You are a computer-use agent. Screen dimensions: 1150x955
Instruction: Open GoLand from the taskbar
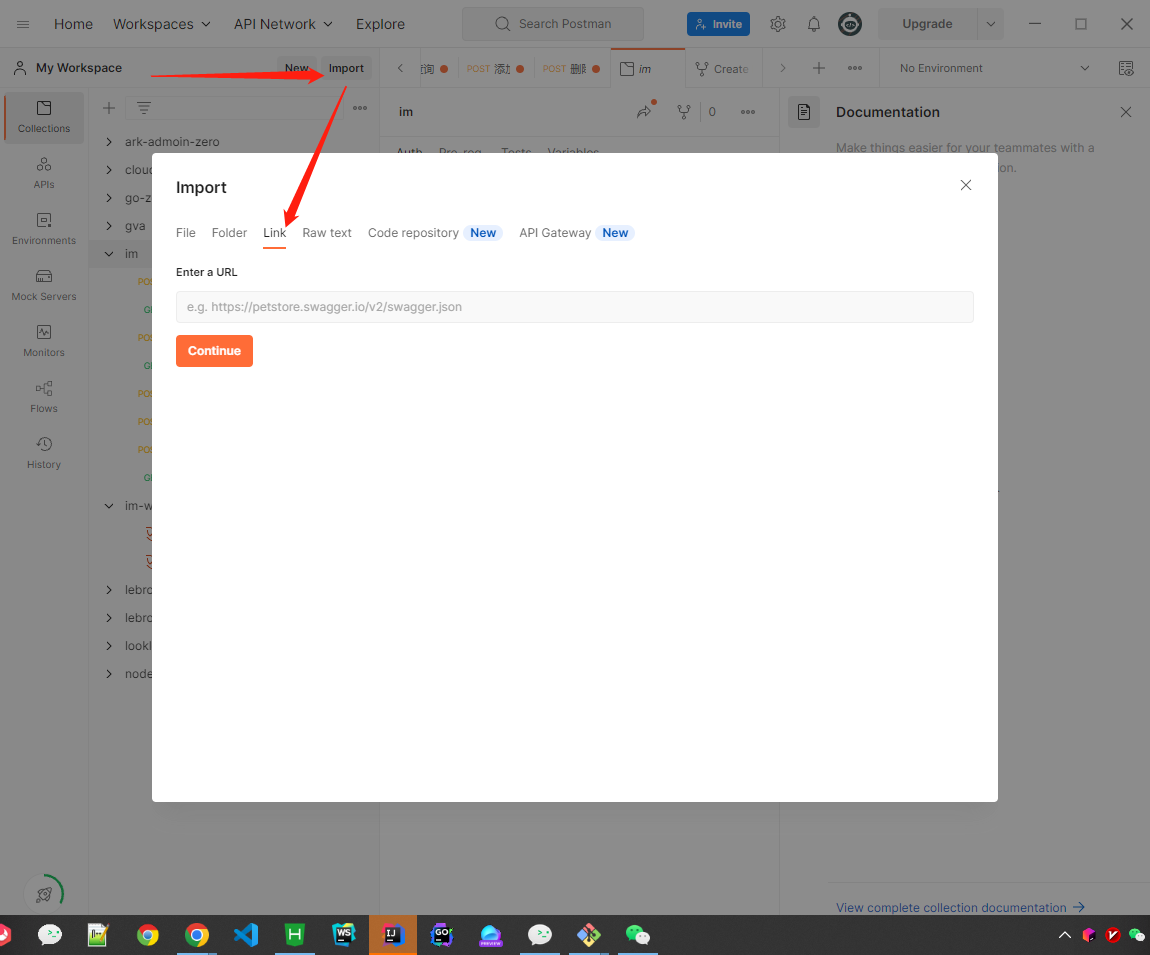[442, 934]
